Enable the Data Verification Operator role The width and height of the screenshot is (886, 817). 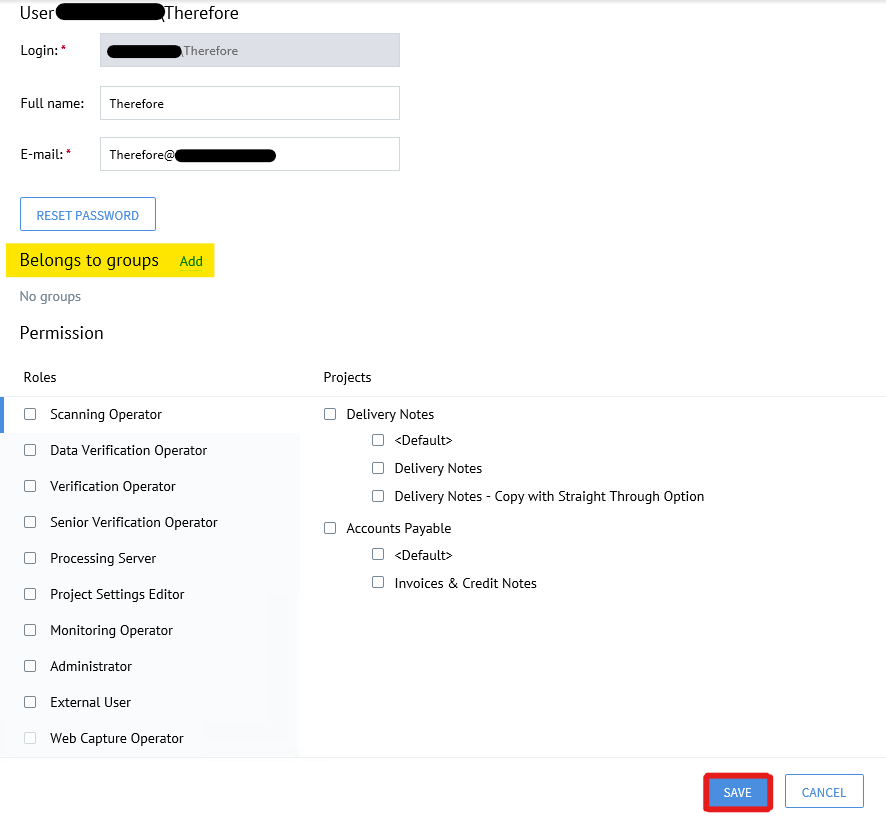[x=30, y=450]
